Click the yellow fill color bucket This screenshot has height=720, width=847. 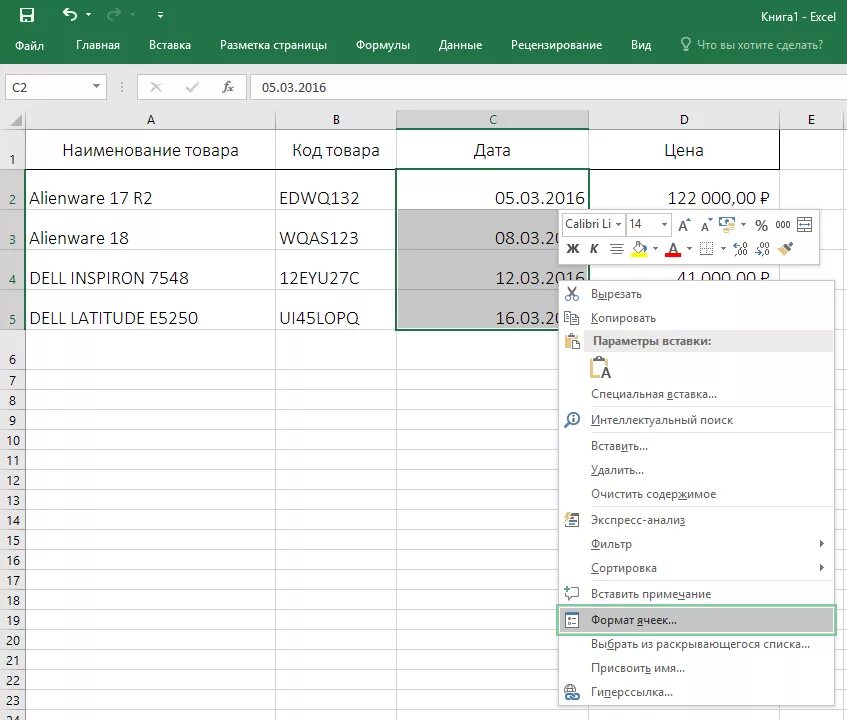pos(639,249)
